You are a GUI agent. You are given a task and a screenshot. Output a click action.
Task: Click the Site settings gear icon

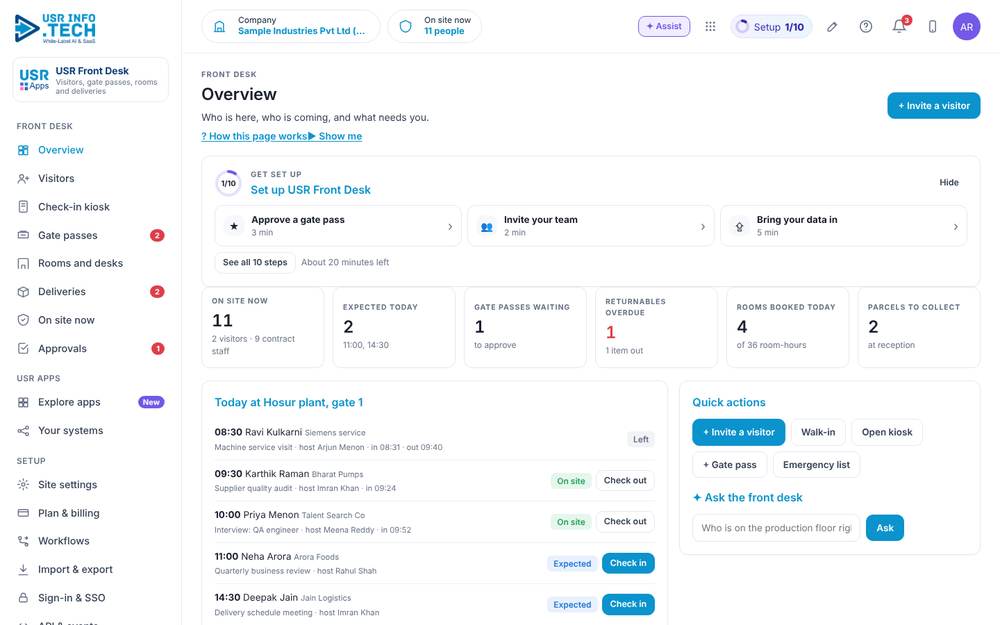point(23,485)
